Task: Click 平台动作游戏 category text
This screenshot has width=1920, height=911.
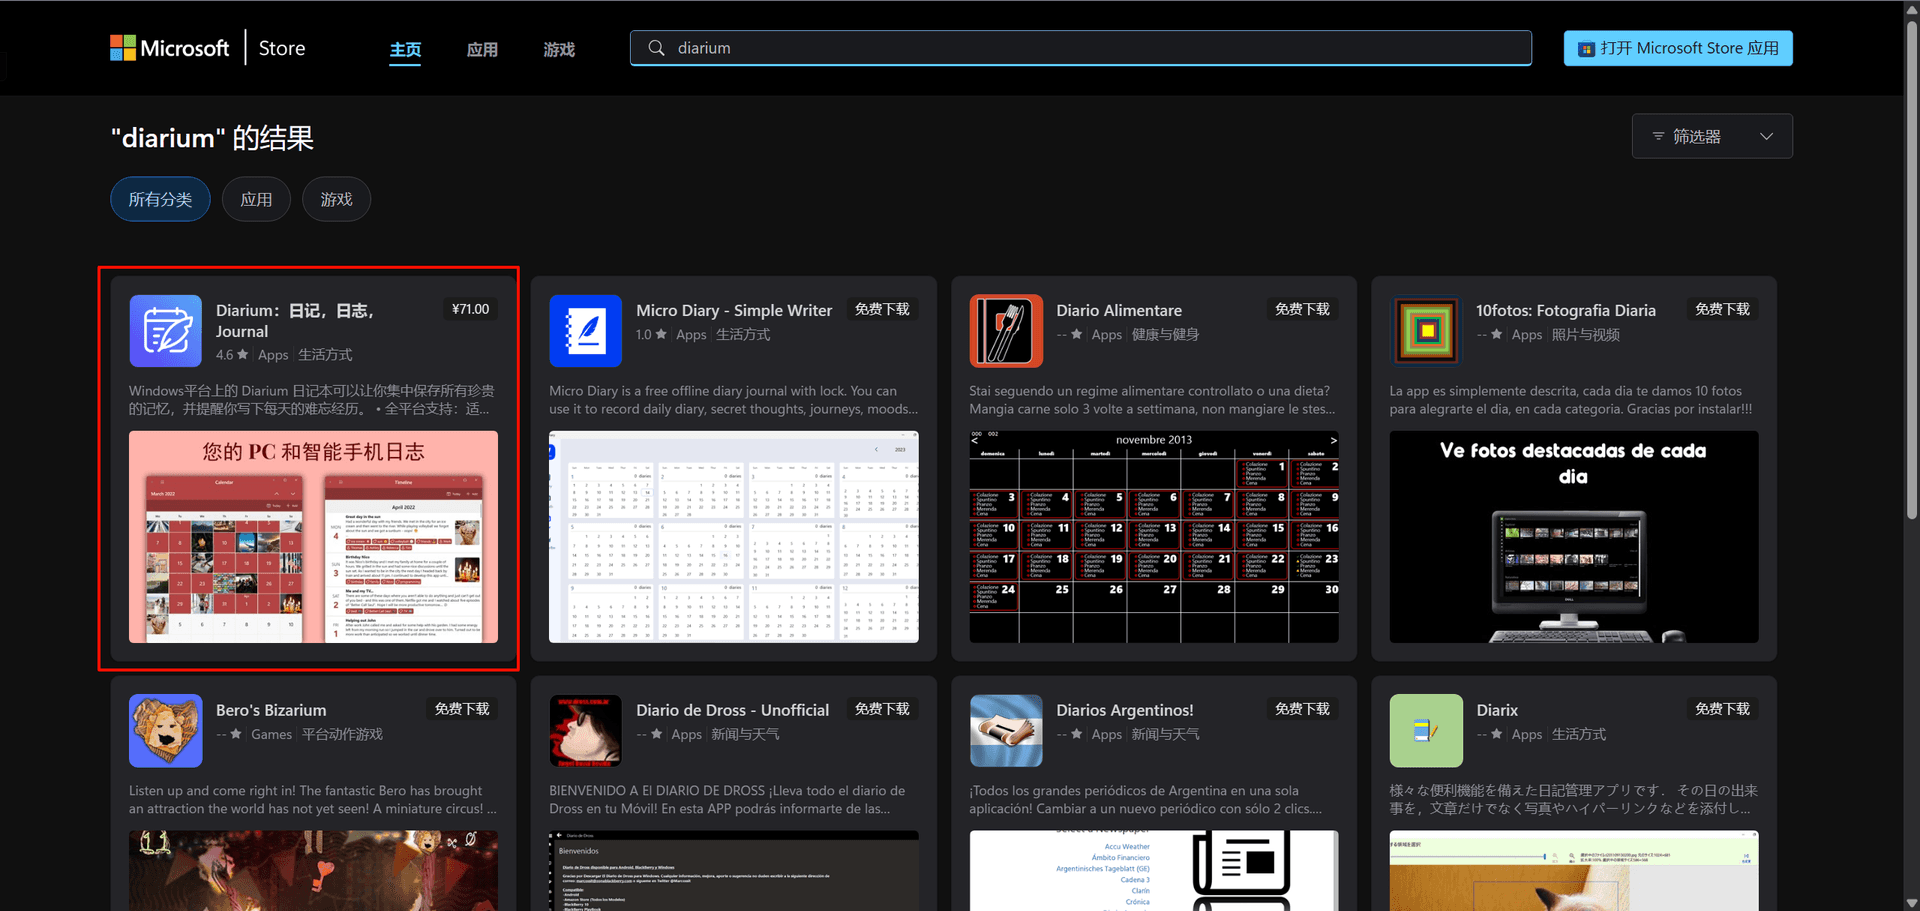Action: 342,734
